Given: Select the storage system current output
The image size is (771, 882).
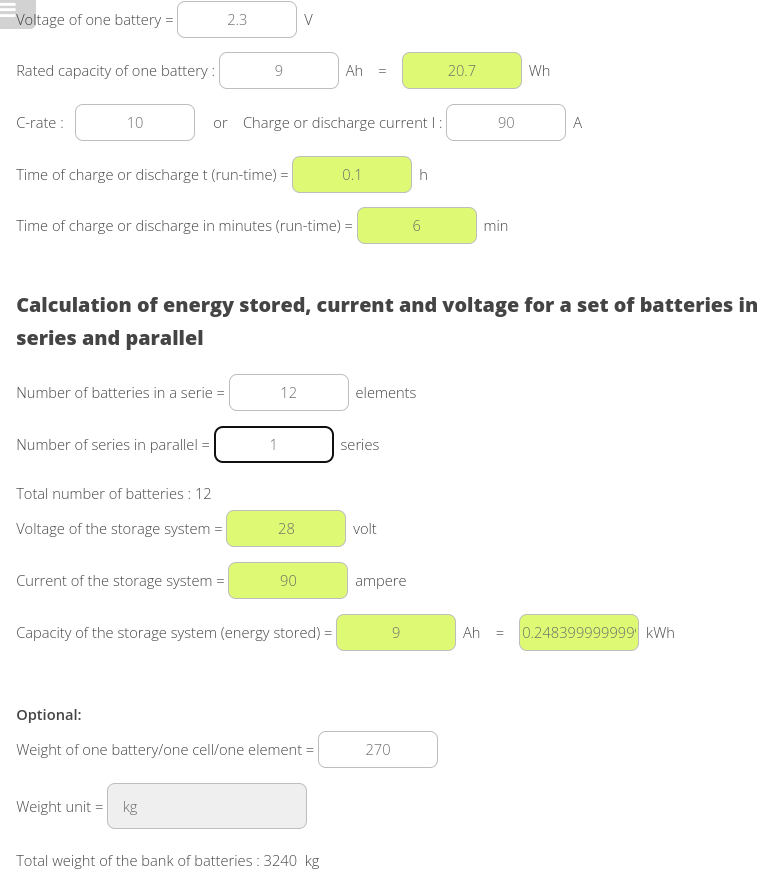Looking at the screenshot, I should [x=288, y=580].
